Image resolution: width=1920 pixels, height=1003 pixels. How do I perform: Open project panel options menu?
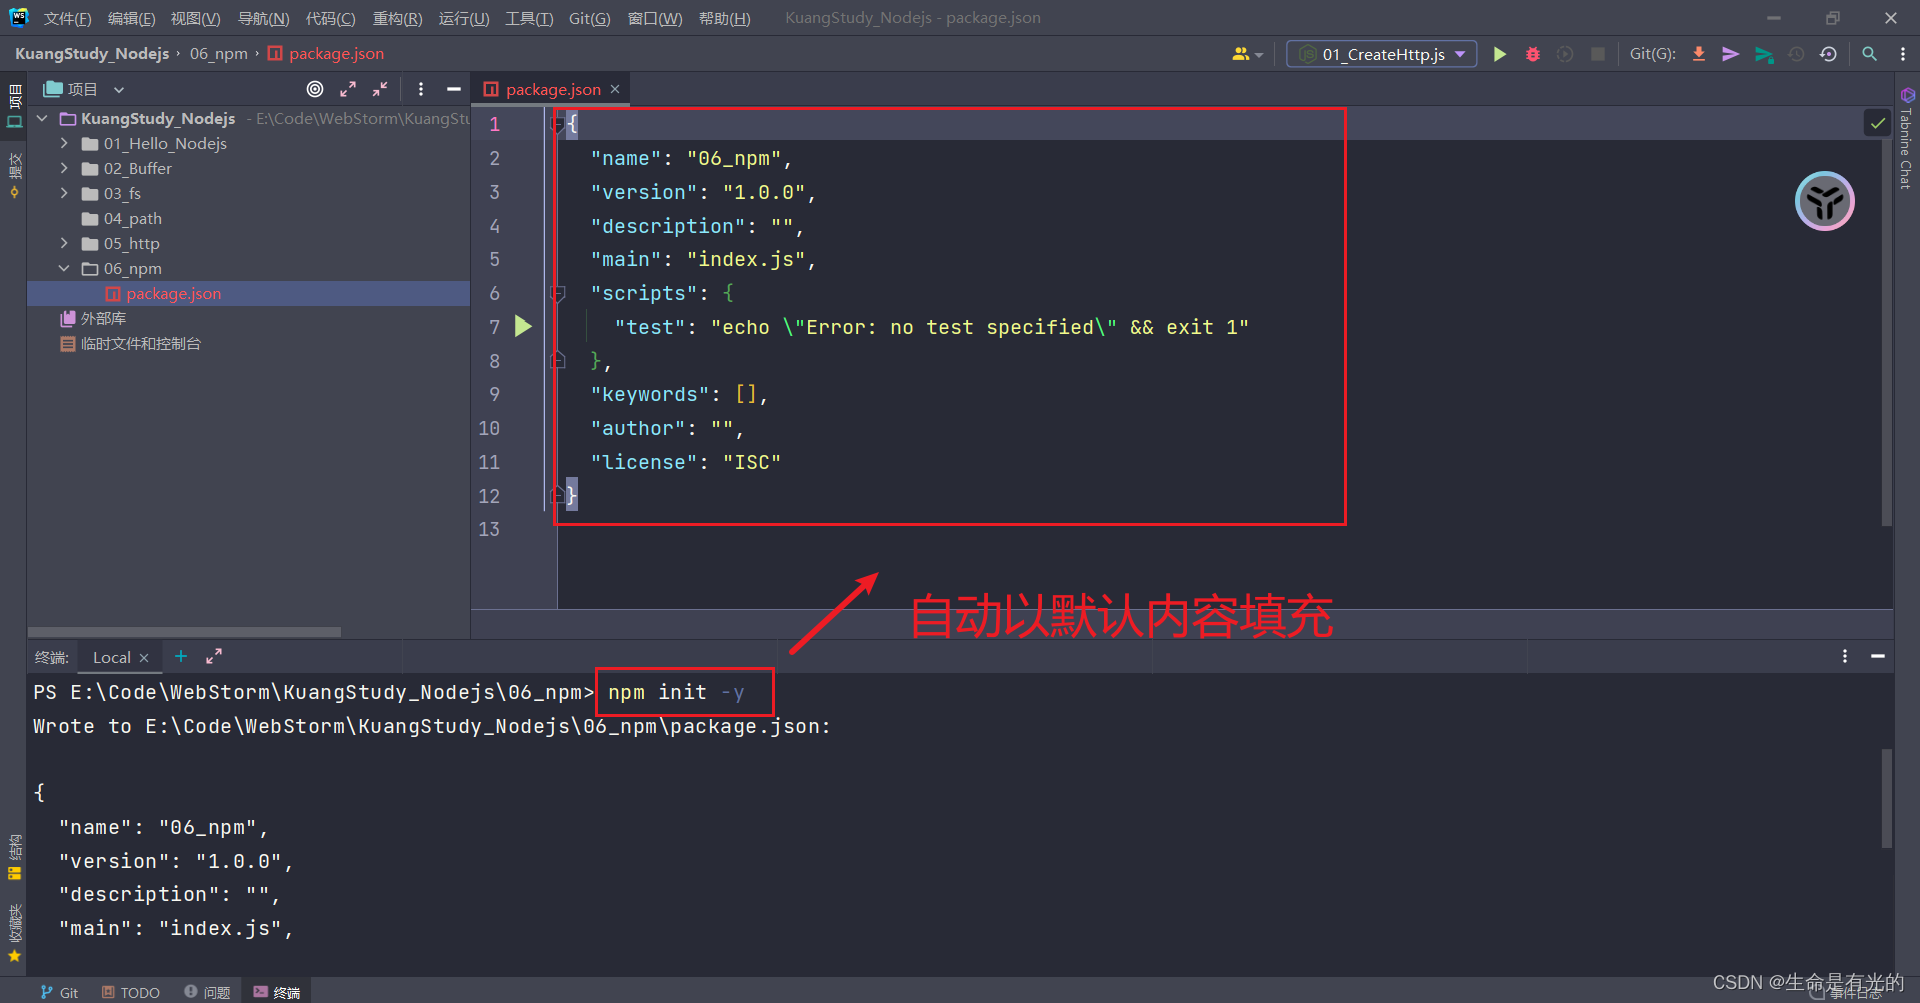coord(421,89)
